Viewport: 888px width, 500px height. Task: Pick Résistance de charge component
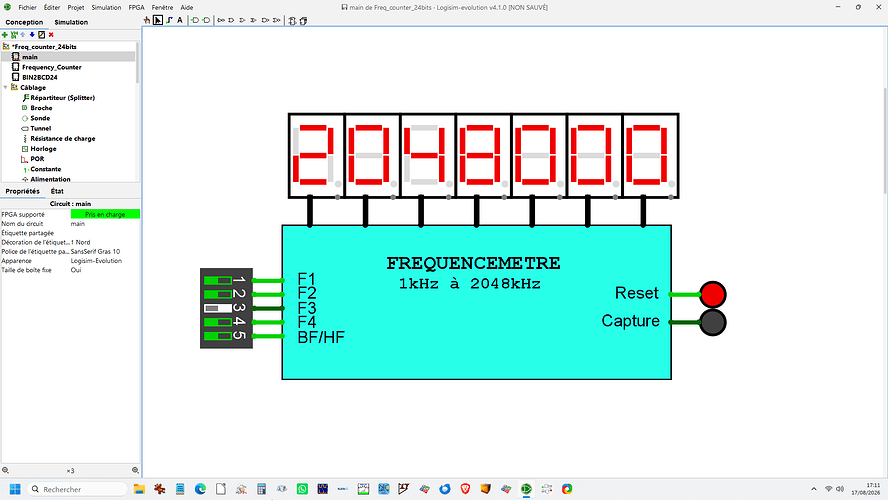[62, 138]
